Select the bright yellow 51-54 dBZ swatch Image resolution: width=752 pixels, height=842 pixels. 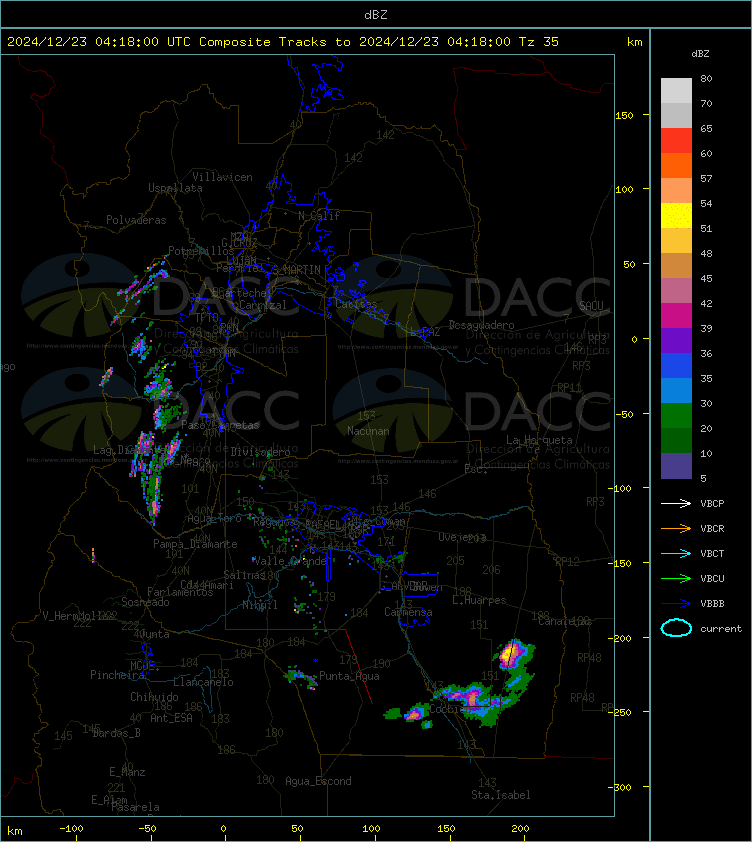(x=676, y=215)
